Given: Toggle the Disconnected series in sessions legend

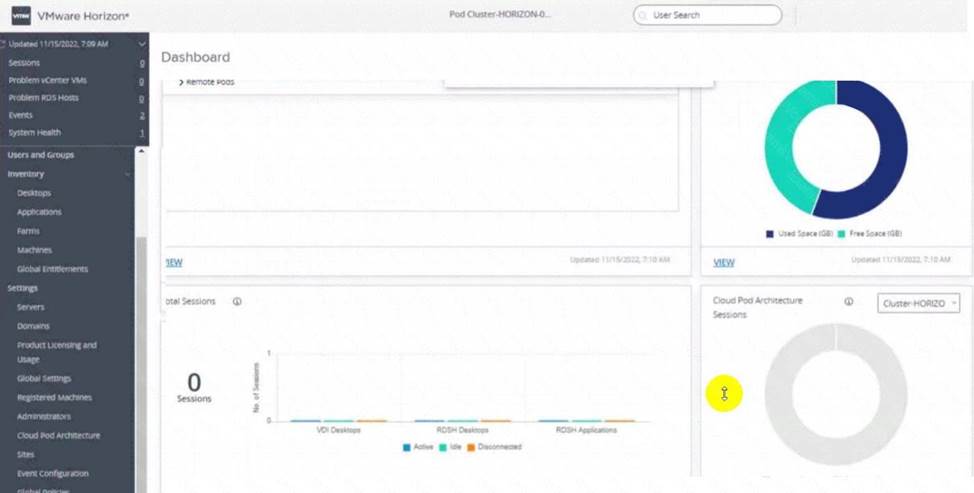Looking at the screenshot, I should coord(471,447).
